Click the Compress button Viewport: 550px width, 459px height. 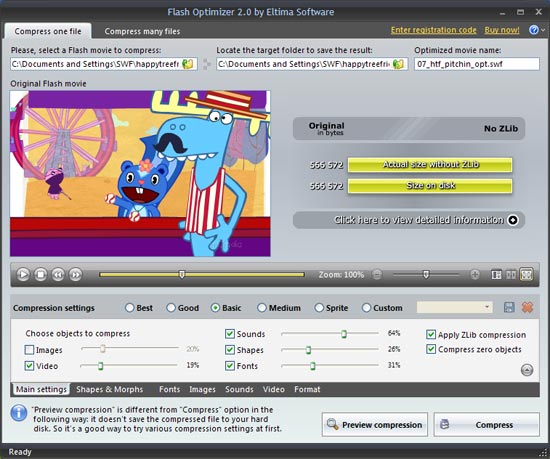487,424
